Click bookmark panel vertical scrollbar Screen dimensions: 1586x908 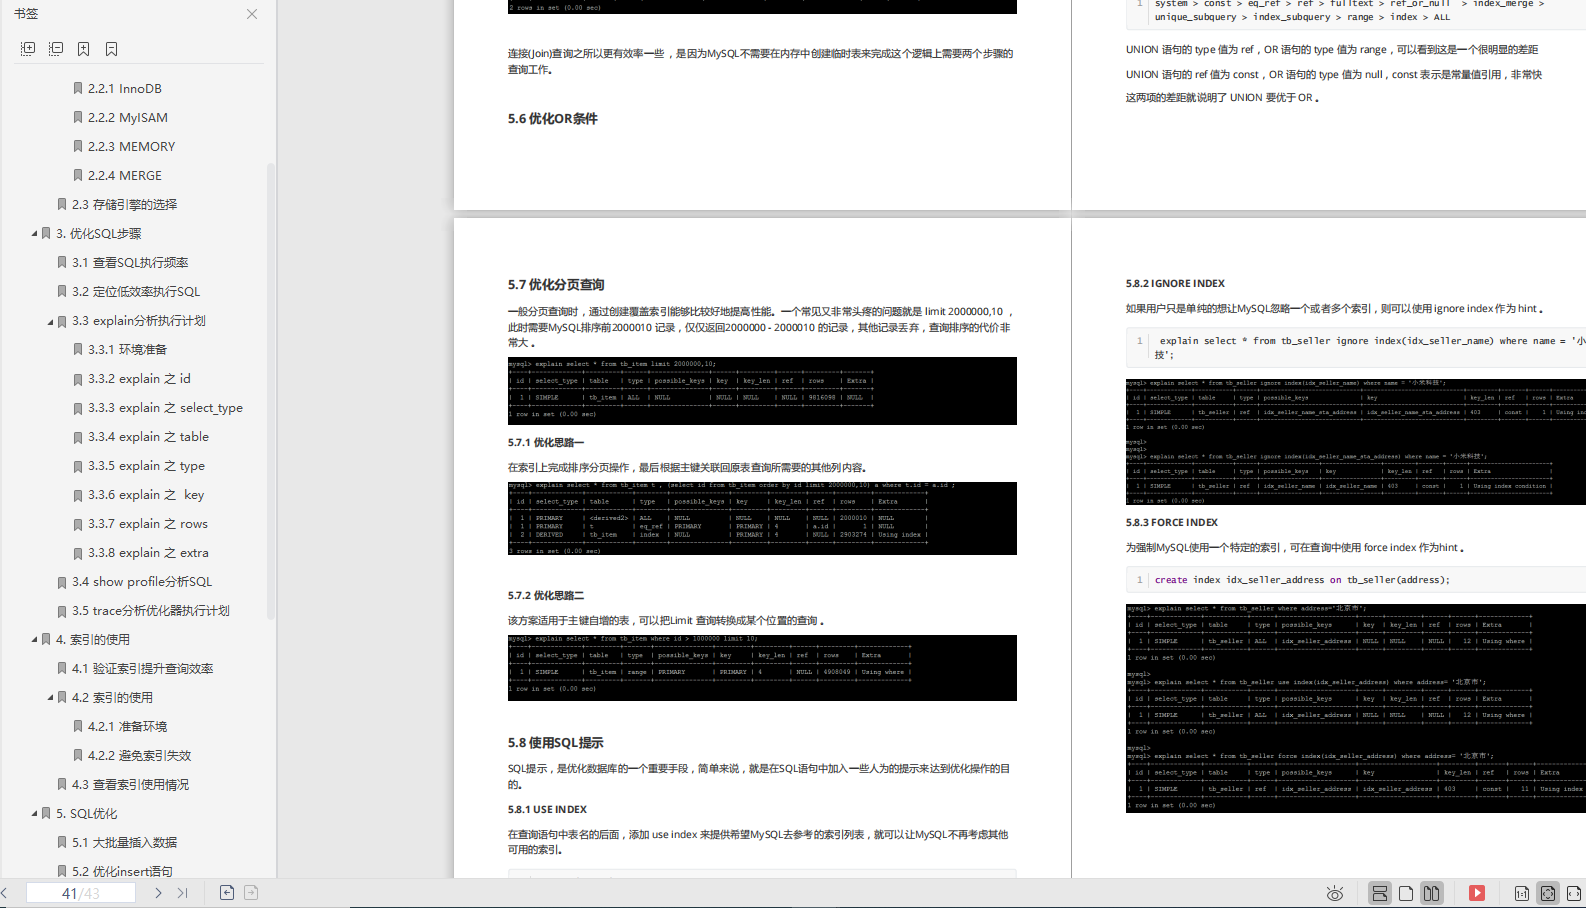tap(270, 390)
